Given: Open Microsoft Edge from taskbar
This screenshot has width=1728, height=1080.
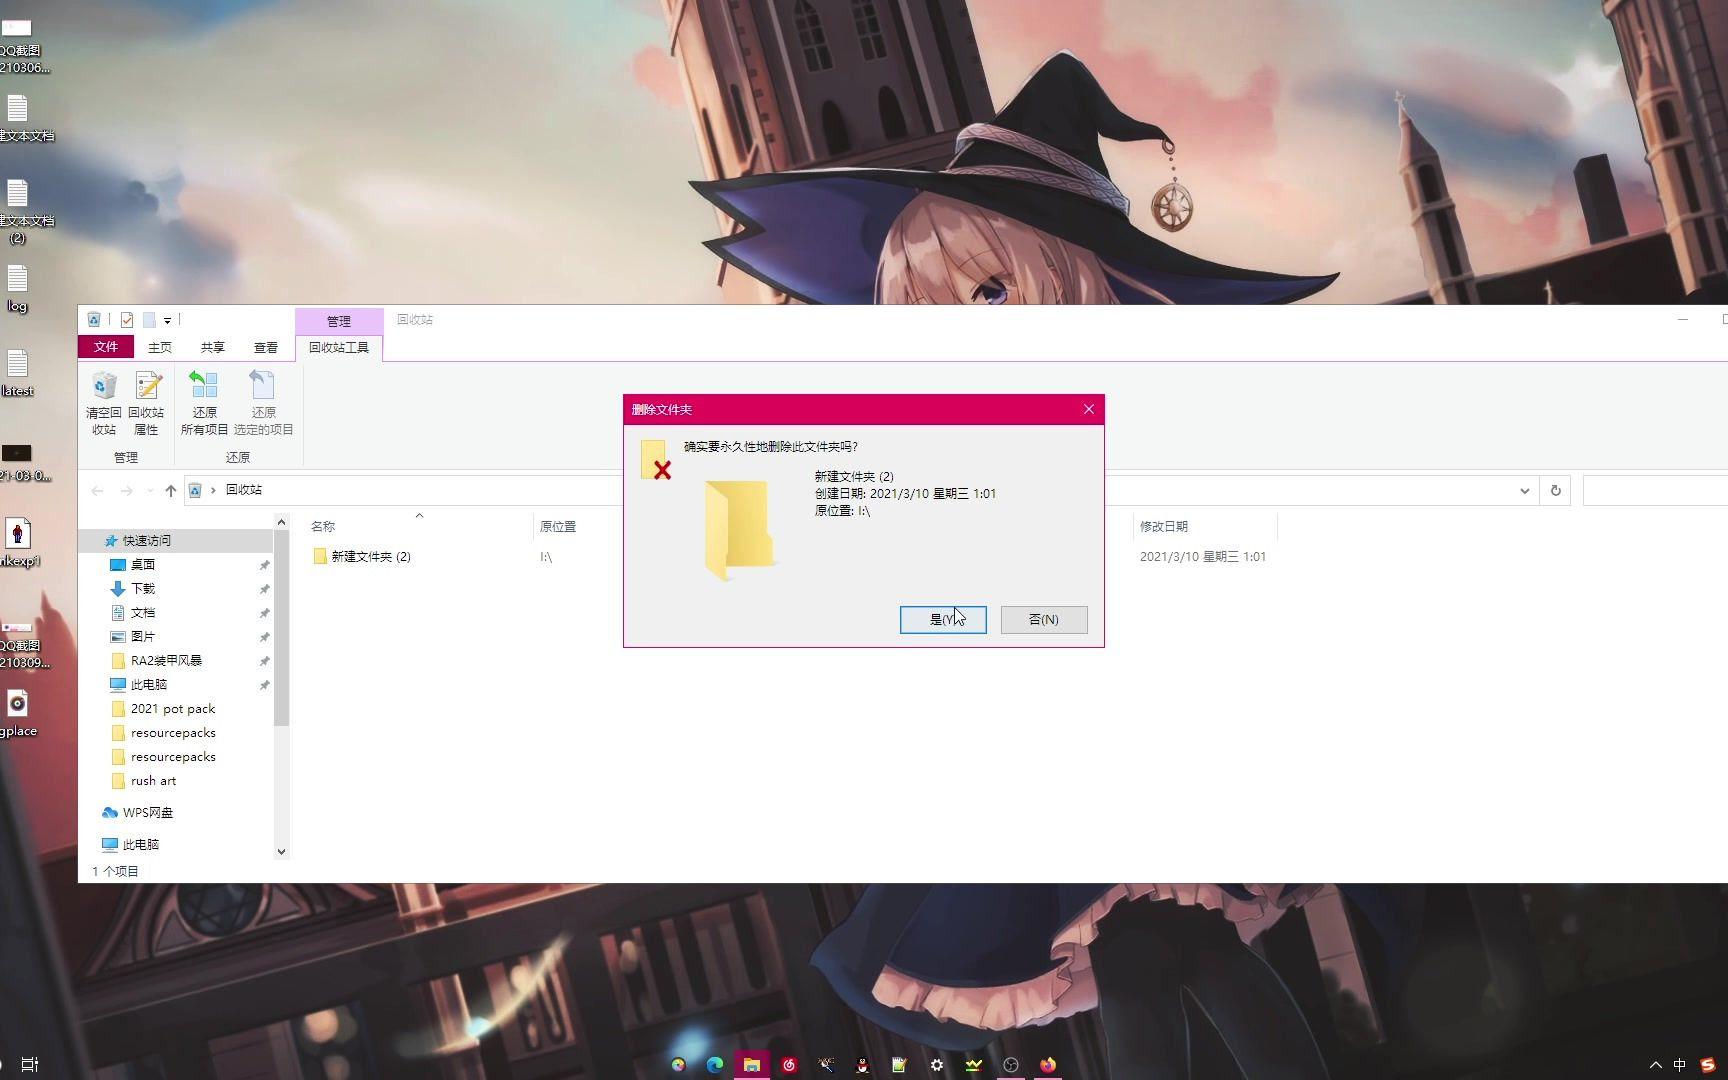Looking at the screenshot, I should coord(715,1065).
